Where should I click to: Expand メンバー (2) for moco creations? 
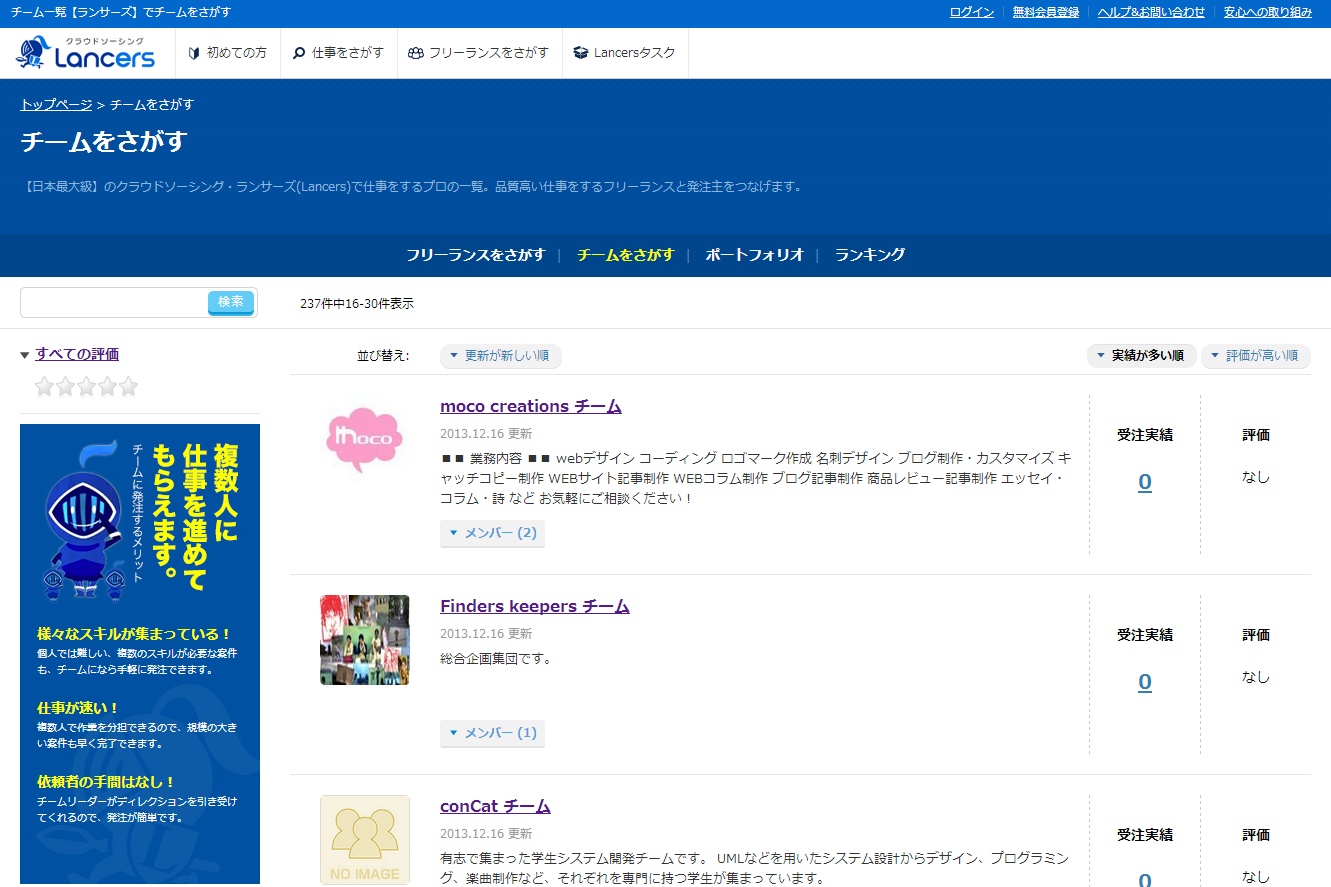(x=492, y=533)
